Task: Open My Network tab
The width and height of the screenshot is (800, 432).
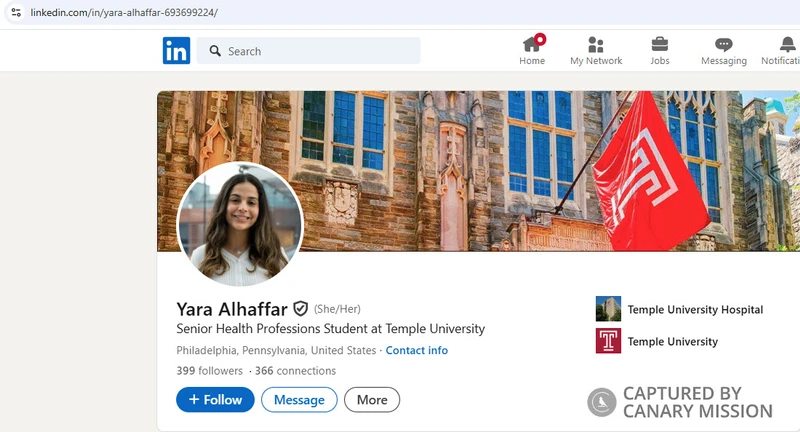Action: point(596,51)
